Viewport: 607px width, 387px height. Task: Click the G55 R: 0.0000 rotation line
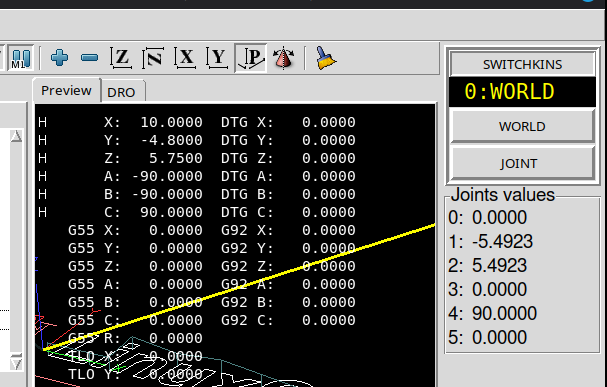(x=135, y=338)
